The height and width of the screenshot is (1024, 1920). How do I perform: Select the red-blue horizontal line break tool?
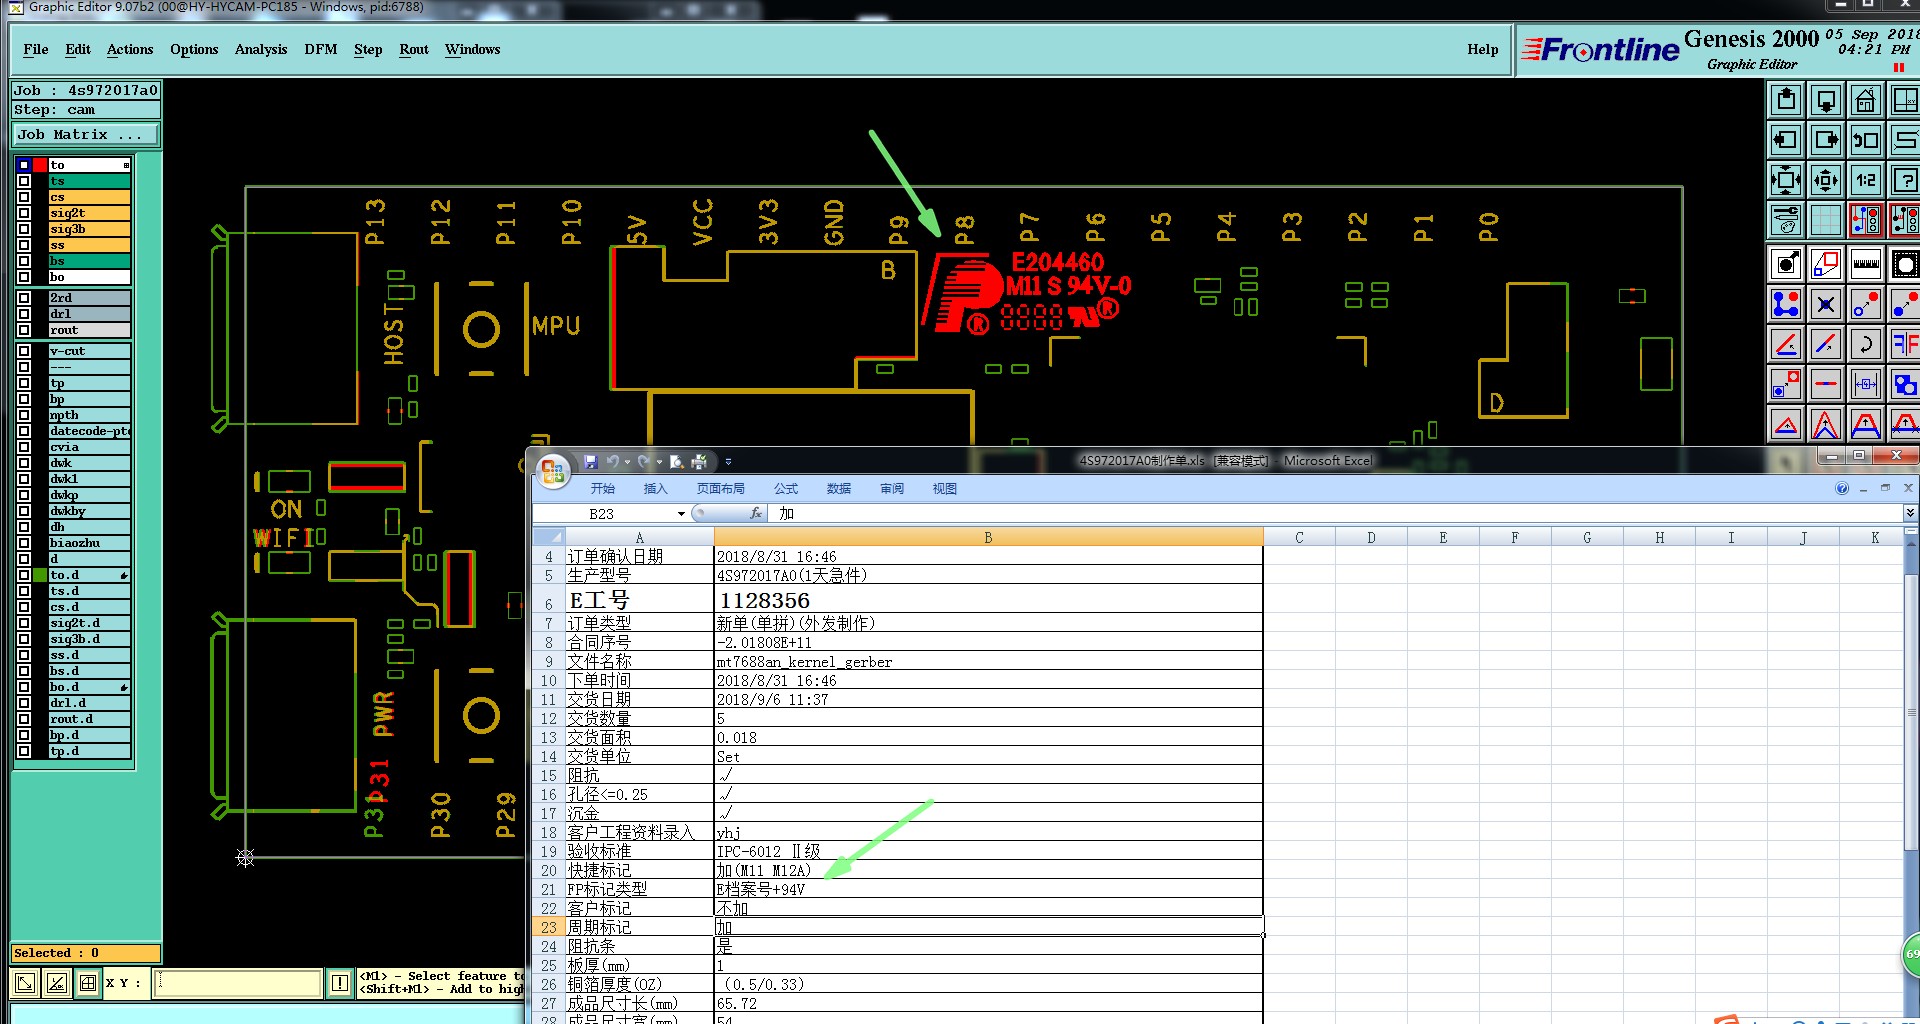[1826, 384]
